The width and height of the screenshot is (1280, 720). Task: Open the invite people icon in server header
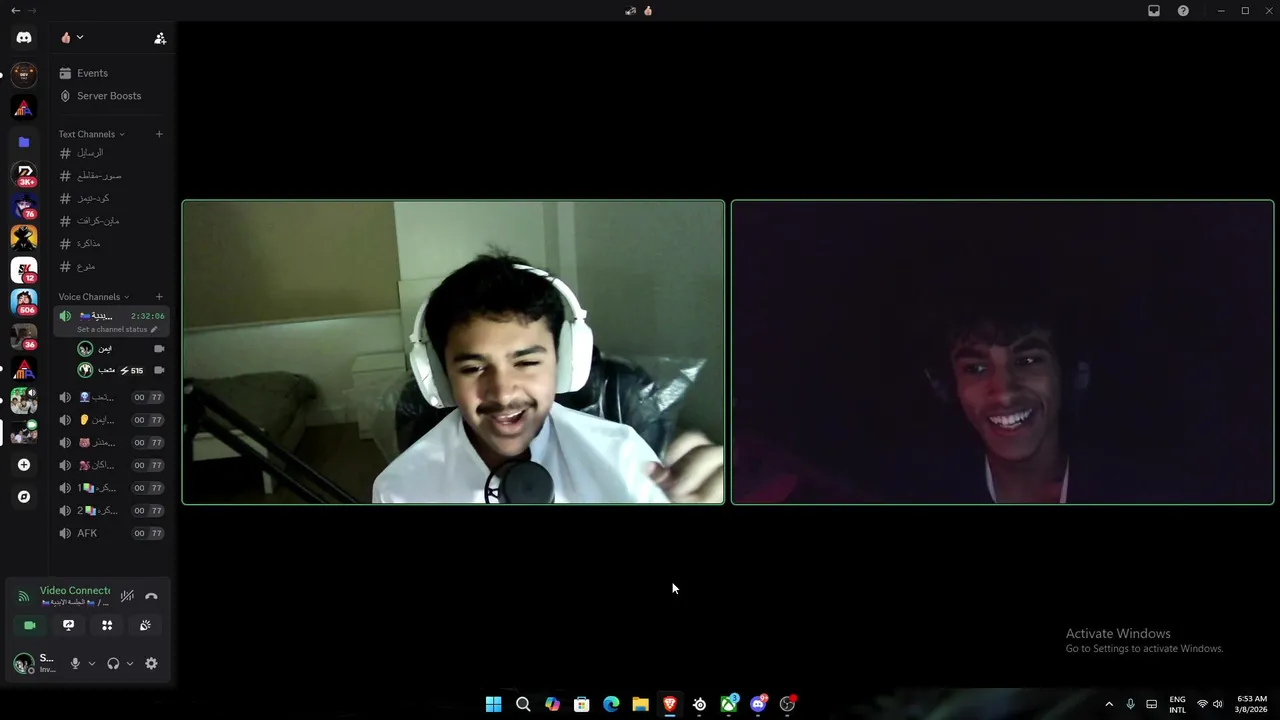[x=160, y=38]
